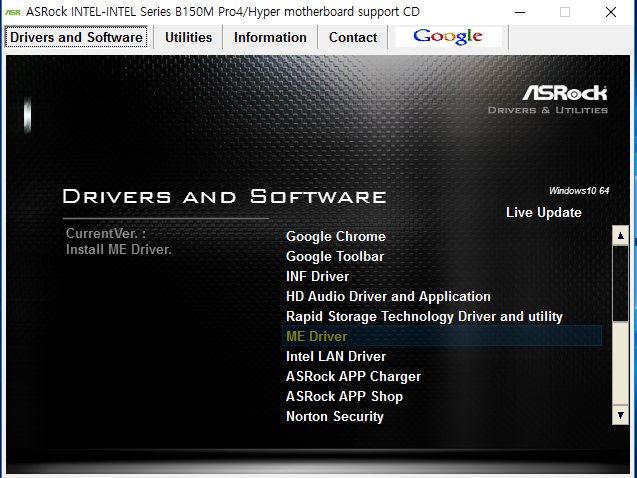
Task: Switch to the Utilities tab
Action: point(188,37)
